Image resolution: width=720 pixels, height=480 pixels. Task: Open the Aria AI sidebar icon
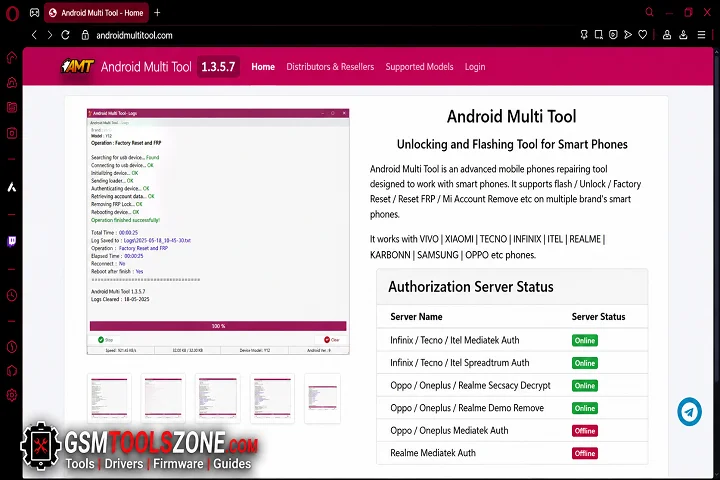click(12, 187)
